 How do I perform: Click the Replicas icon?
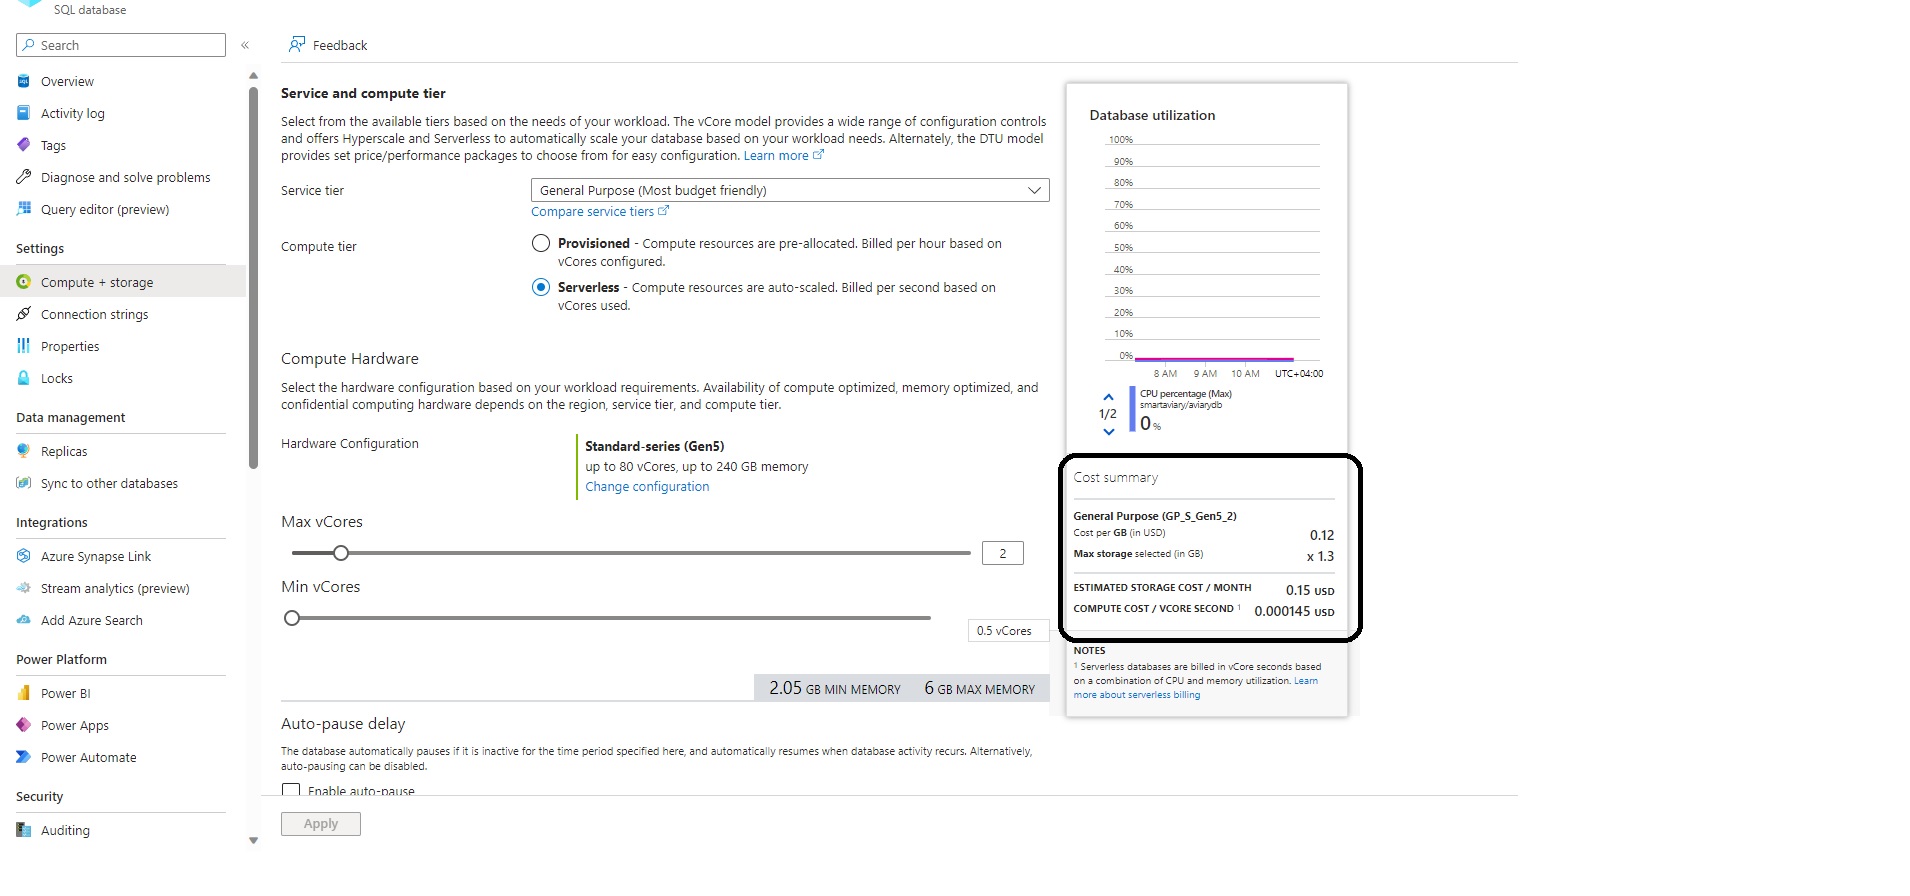click(24, 451)
